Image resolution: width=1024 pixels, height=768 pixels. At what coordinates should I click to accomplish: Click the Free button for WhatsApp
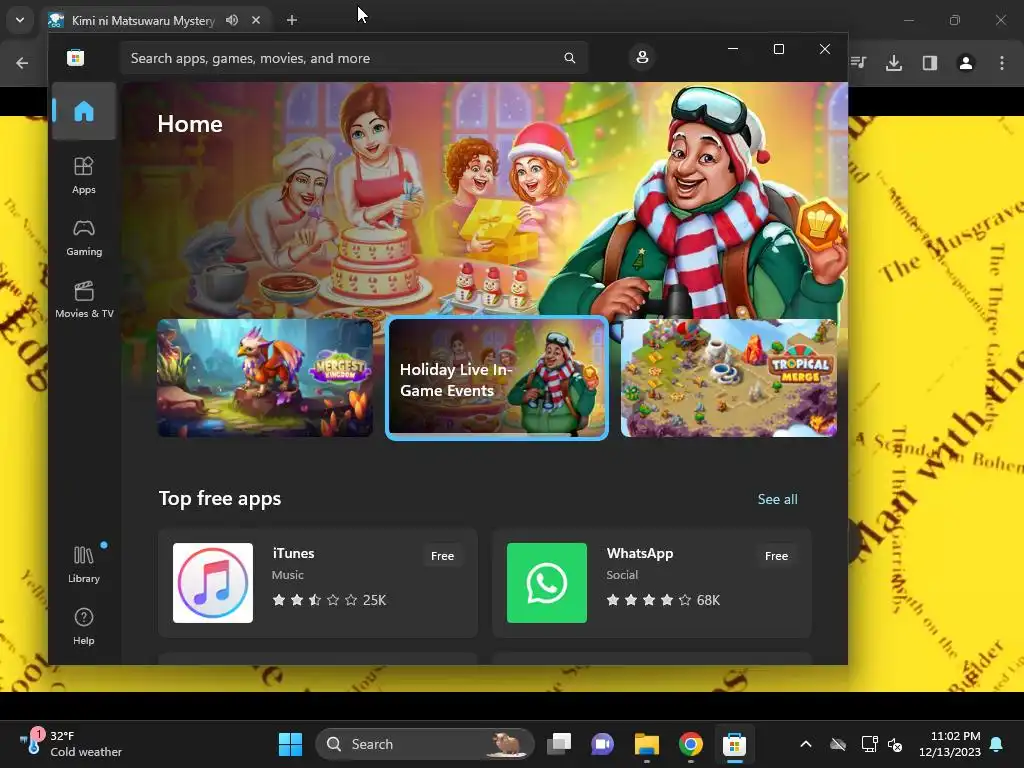click(x=776, y=556)
